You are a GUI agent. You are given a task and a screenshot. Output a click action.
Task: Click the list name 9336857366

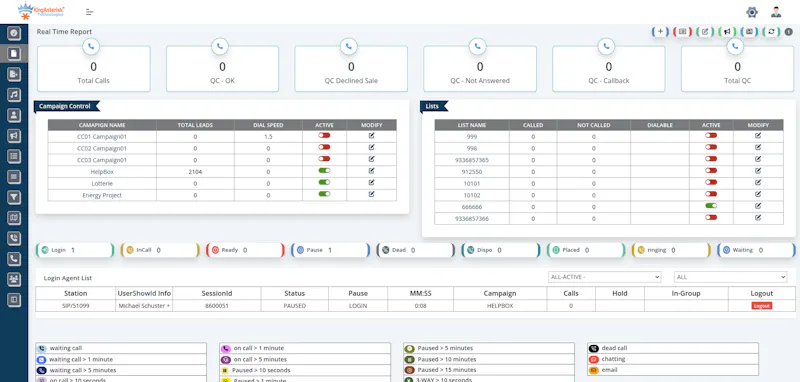click(x=471, y=218)
